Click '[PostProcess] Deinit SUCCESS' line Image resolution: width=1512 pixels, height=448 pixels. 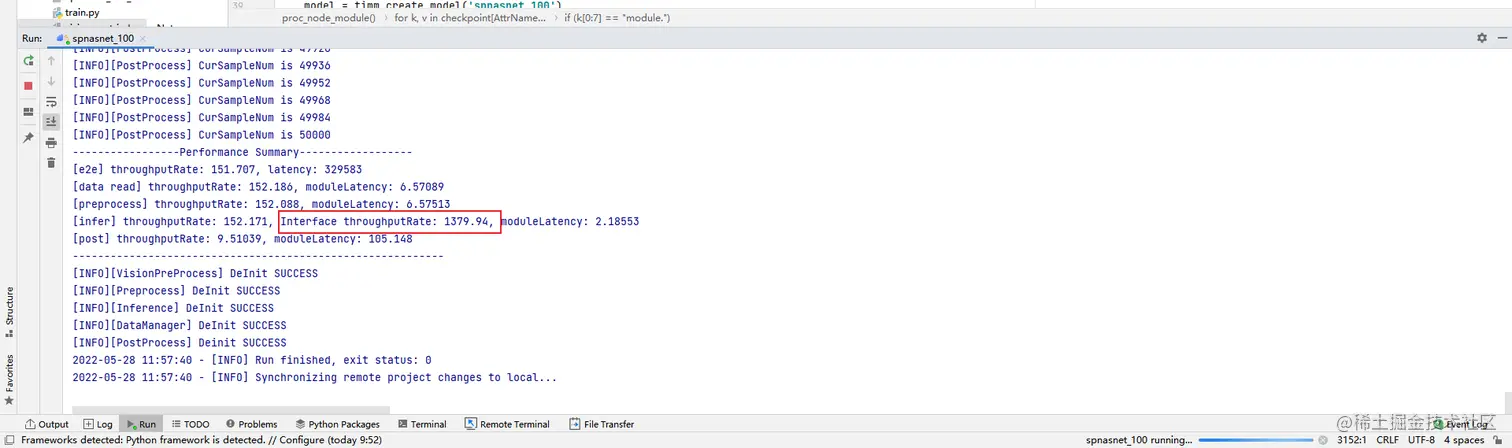[179, 342]
